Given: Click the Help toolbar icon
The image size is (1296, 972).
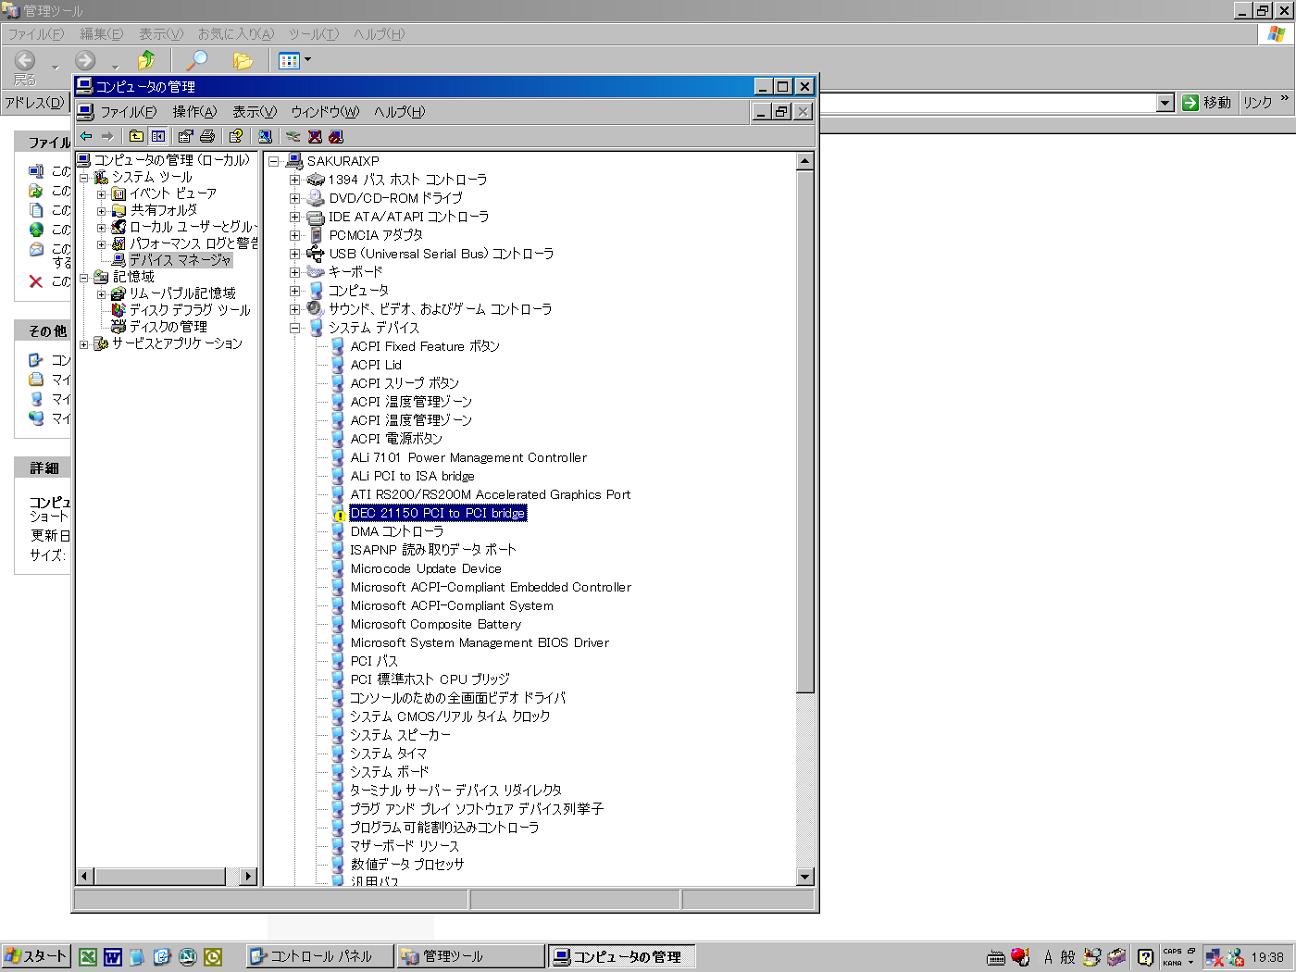Looking at the screenshot, I should [236, 136].
